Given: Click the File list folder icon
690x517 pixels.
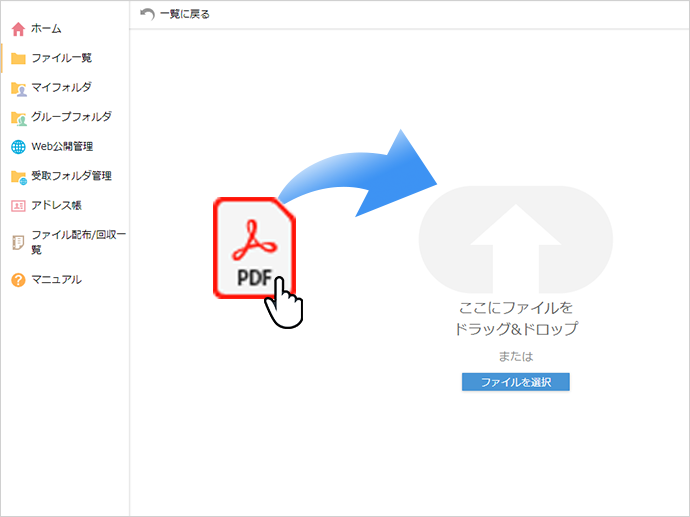Looking at the screenshot, I should click(18, 58).
